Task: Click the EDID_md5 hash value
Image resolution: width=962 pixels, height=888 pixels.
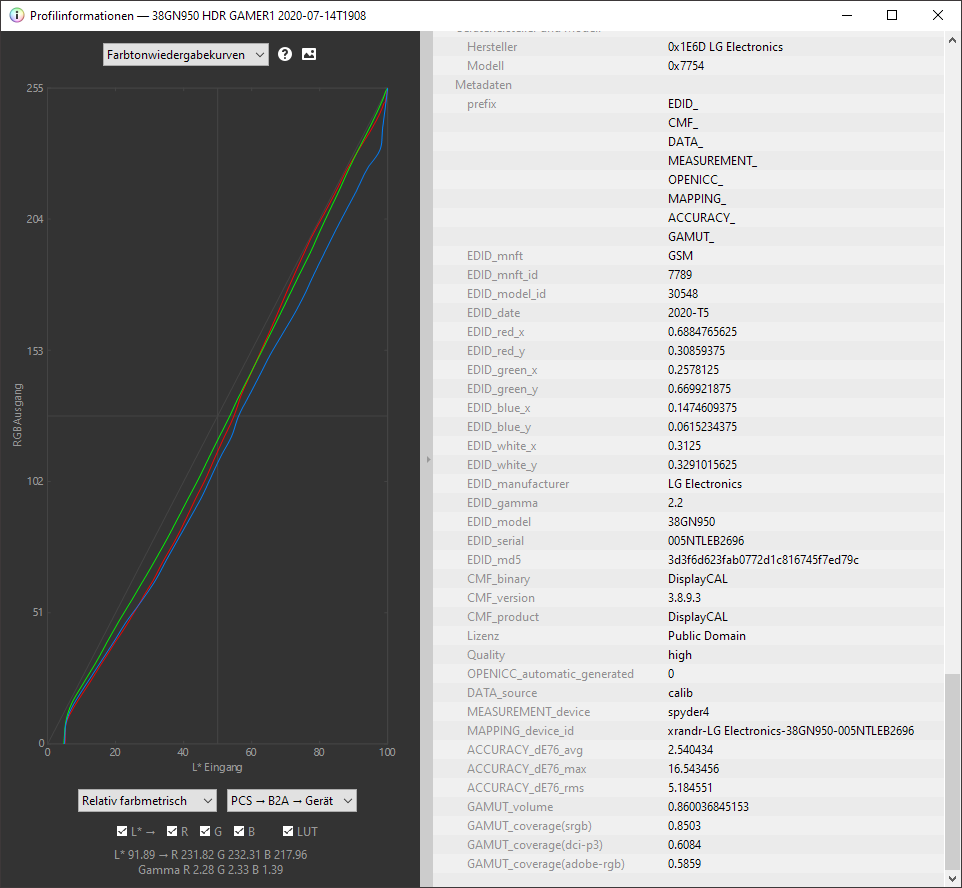Action: (x=763, y=560)
